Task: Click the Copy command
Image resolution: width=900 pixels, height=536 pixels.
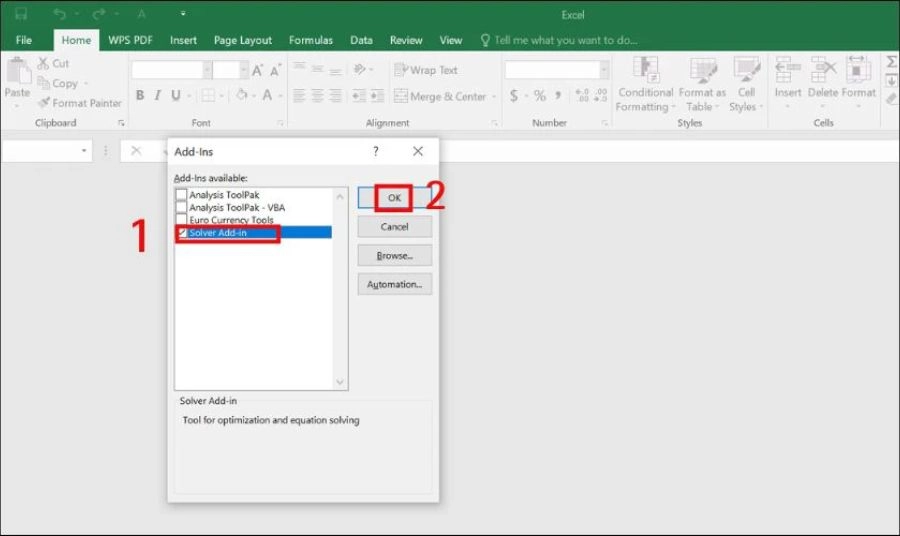Action: coord(57,83)
